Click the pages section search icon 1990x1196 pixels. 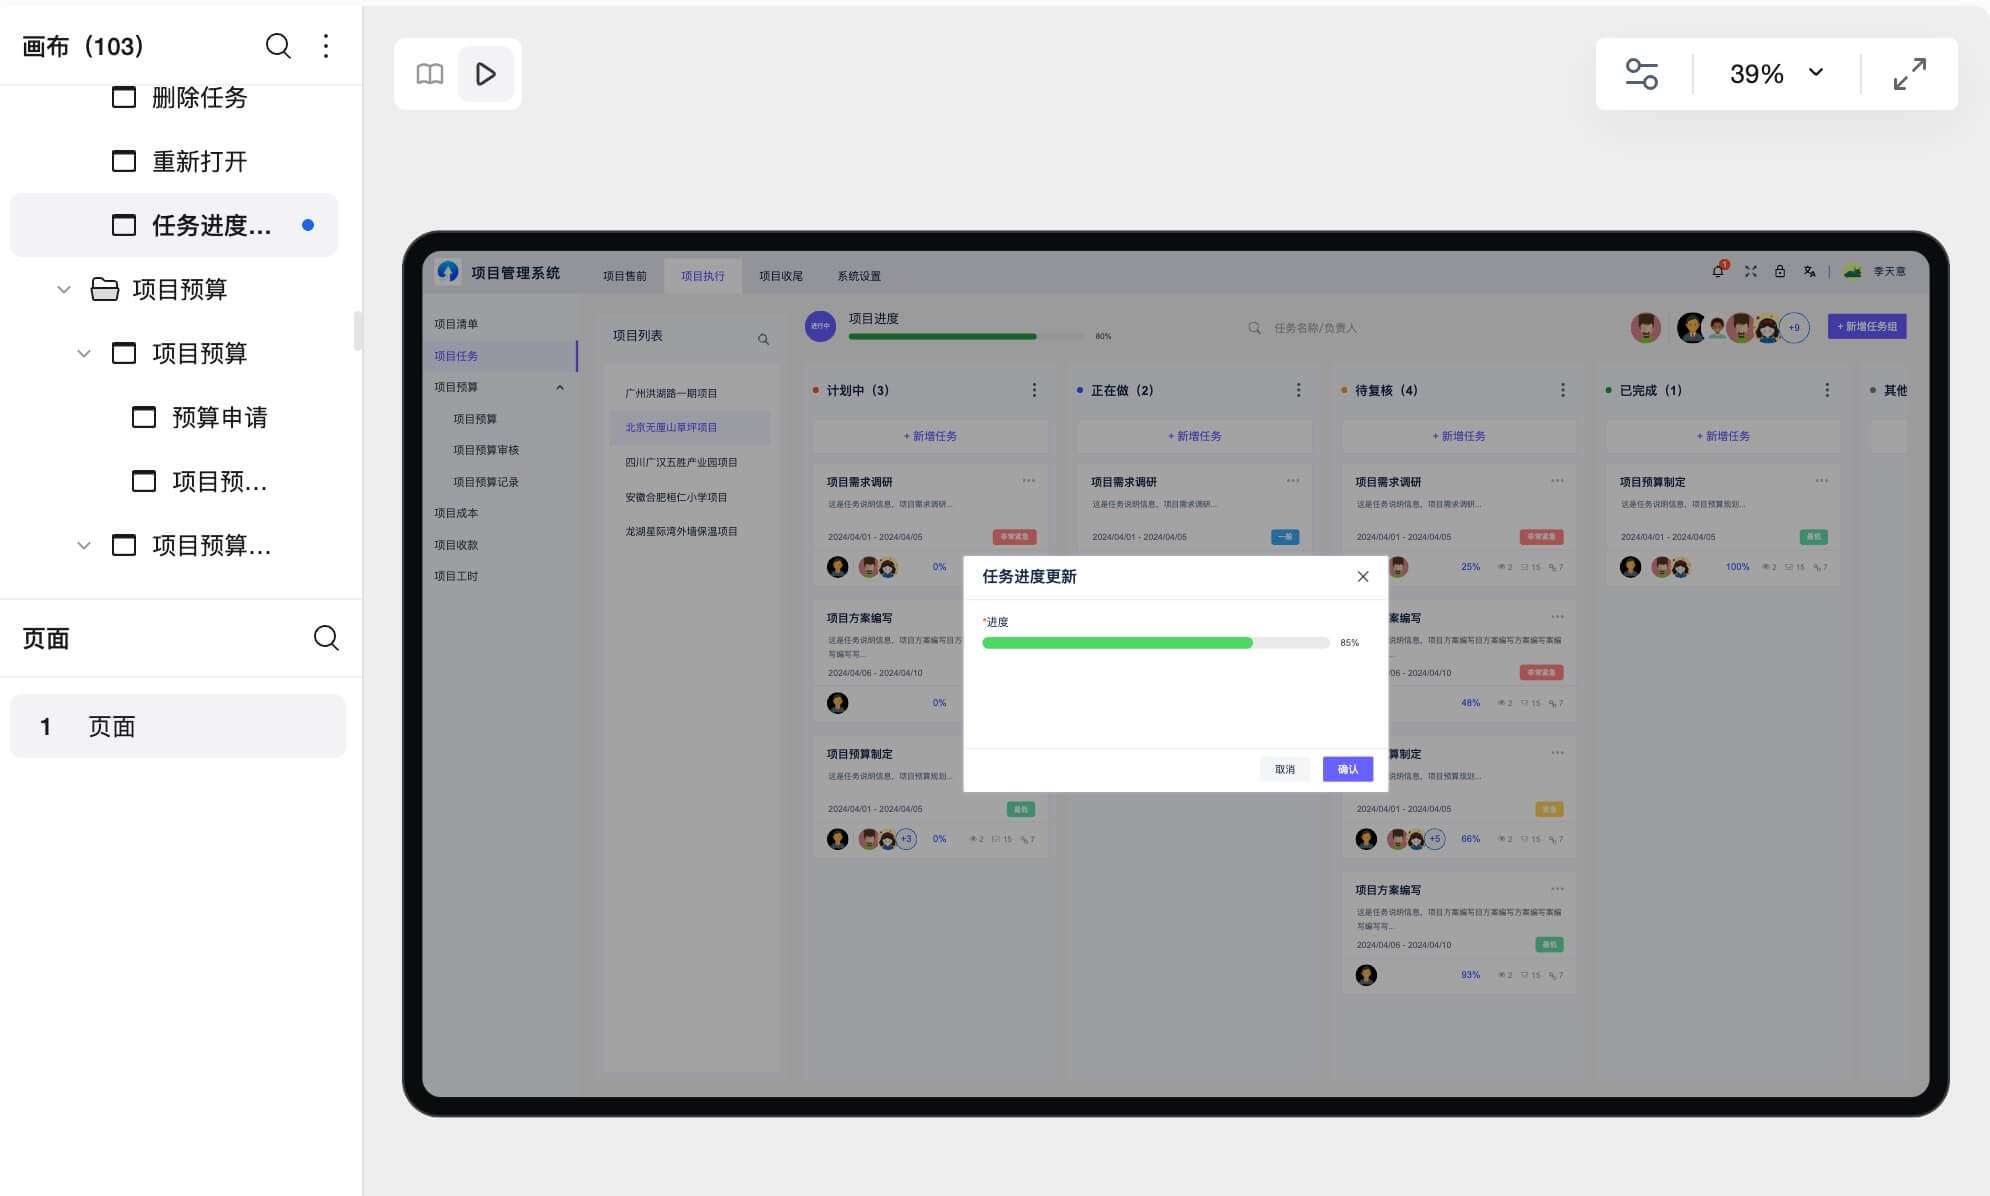pyautogui.click(x=326, y=638)
